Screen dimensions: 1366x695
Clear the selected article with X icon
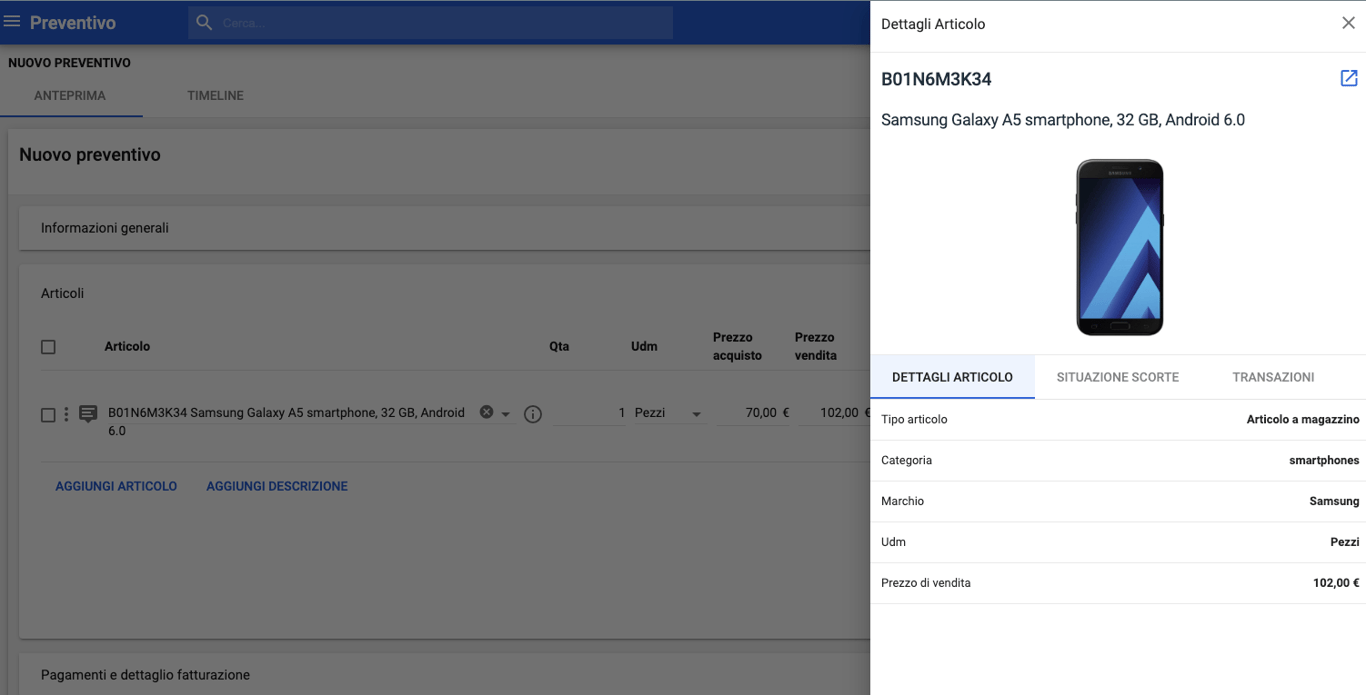coord(486,412)
